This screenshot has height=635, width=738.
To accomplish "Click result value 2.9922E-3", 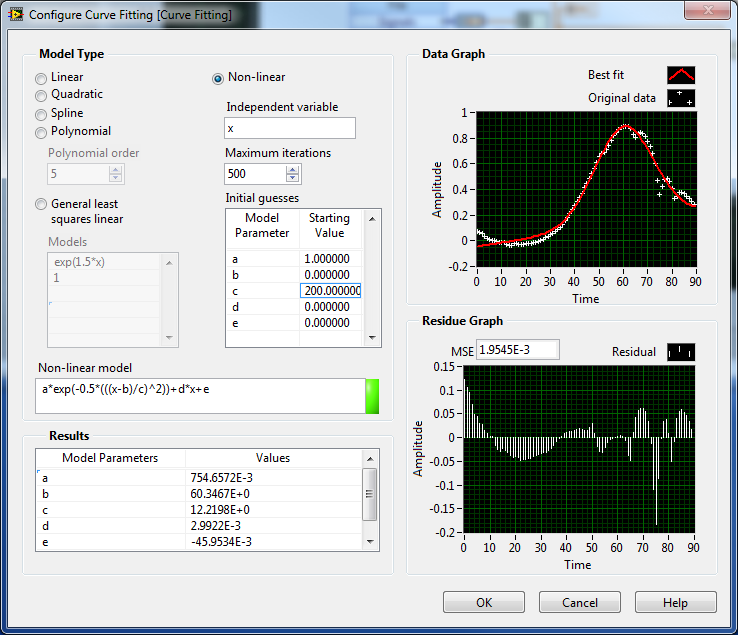I will (274, 526).
